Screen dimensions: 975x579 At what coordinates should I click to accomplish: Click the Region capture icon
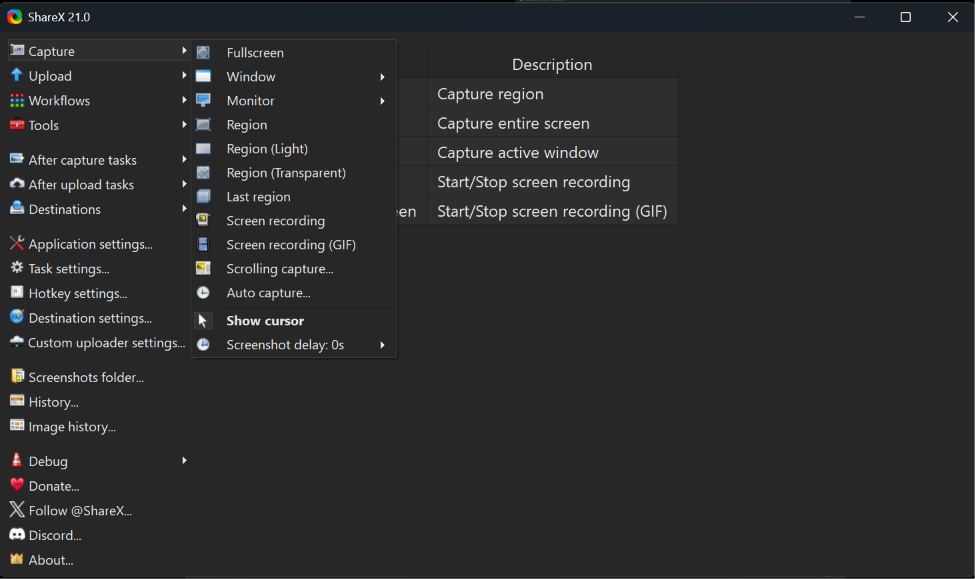(x=203, y=124)
